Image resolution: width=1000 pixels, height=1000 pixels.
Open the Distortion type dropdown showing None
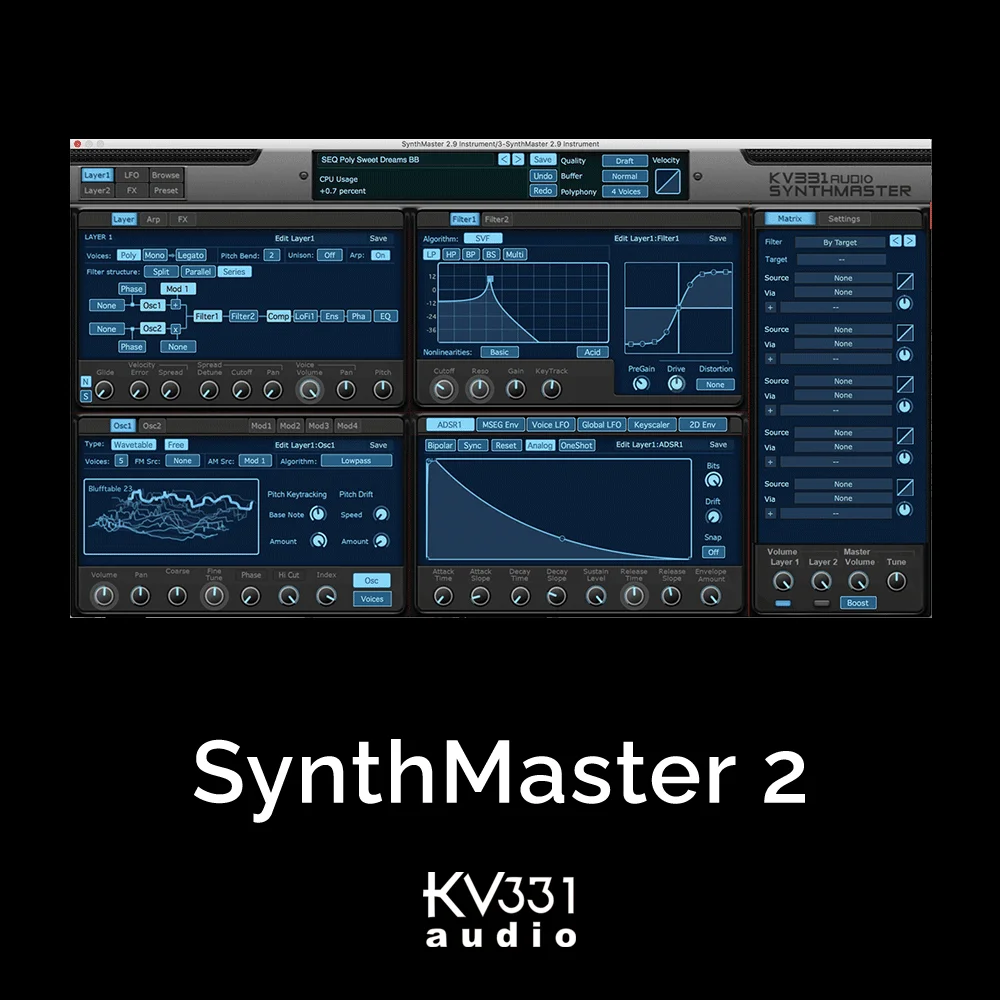715,384
